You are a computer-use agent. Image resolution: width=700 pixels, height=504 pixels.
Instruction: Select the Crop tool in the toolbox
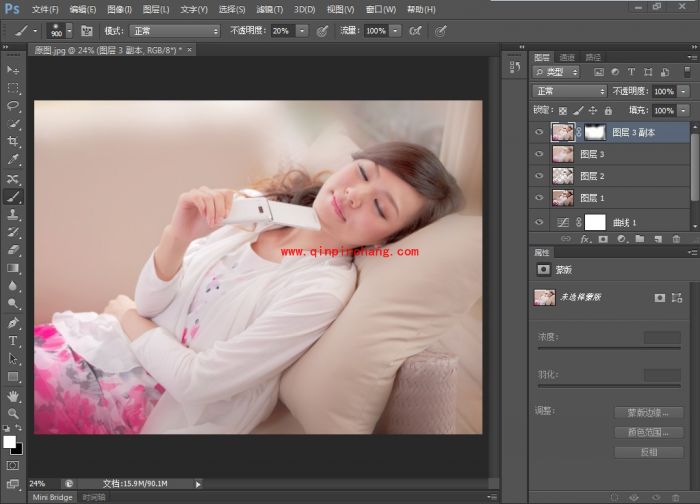14,141
